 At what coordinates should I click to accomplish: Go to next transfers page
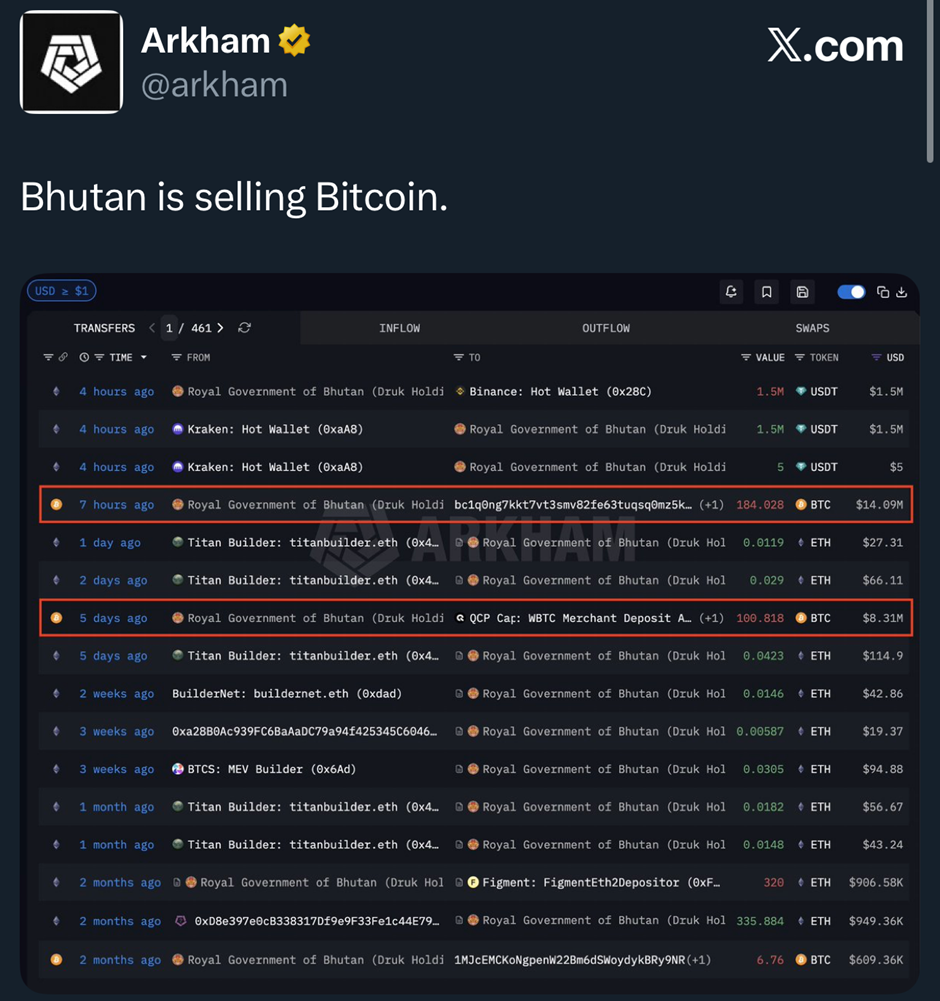tap(220, 328)
